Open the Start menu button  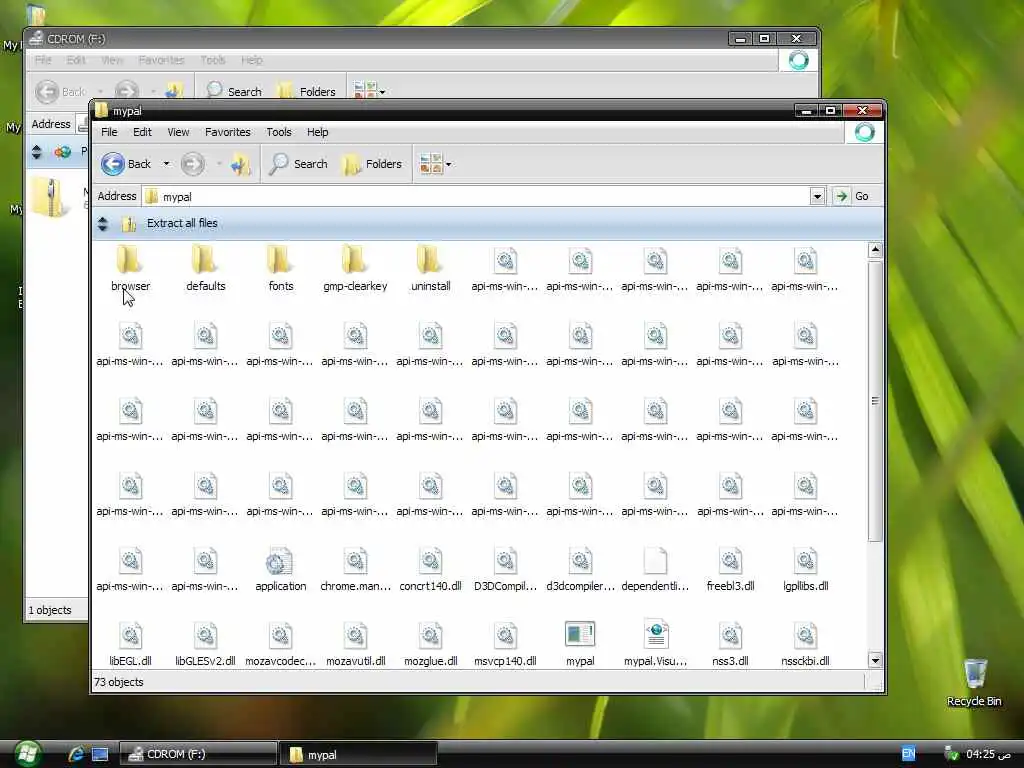pos(27,754)
